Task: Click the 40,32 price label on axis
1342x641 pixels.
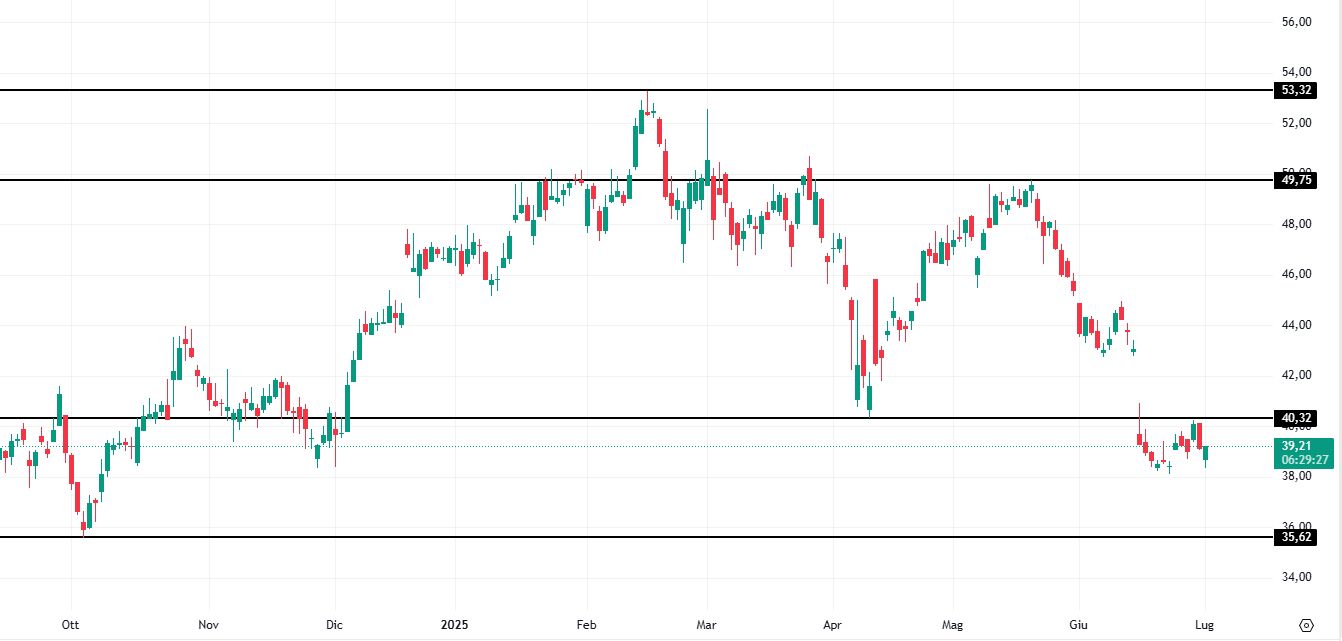Action: tap(1297, 418)
